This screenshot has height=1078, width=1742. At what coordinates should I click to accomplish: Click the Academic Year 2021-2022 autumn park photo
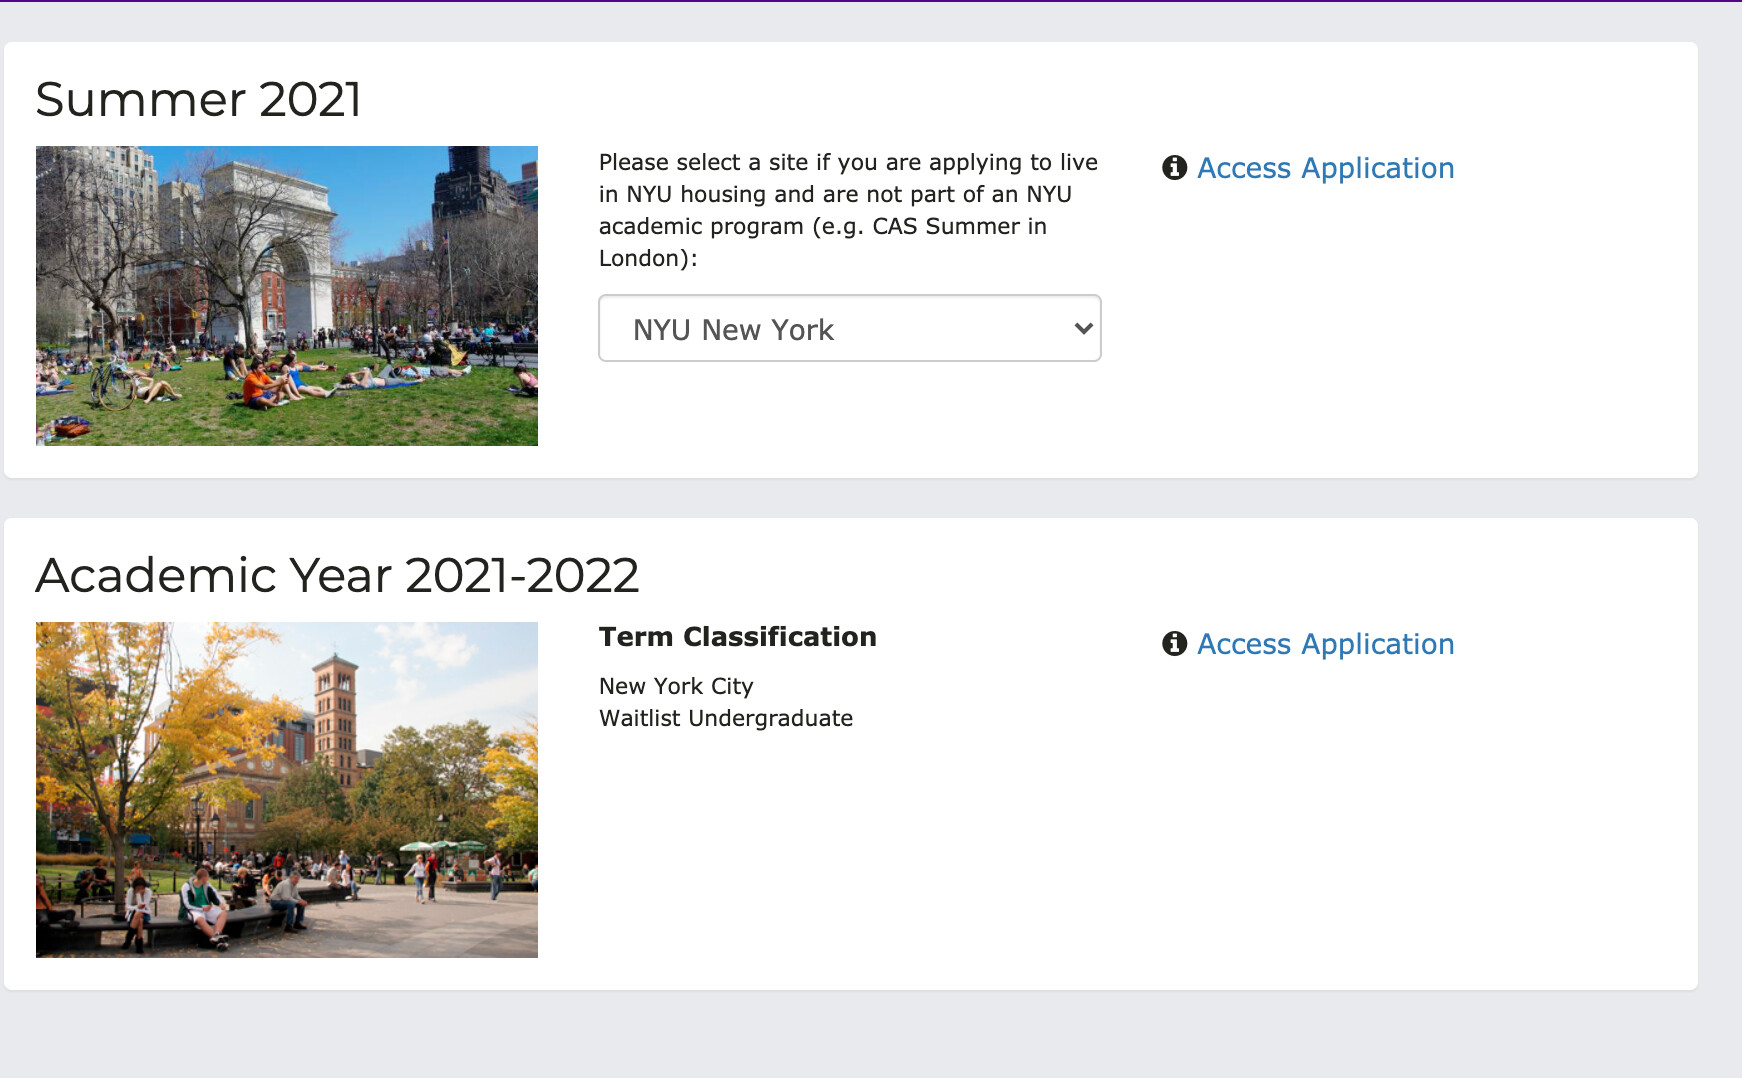[287, 790]
